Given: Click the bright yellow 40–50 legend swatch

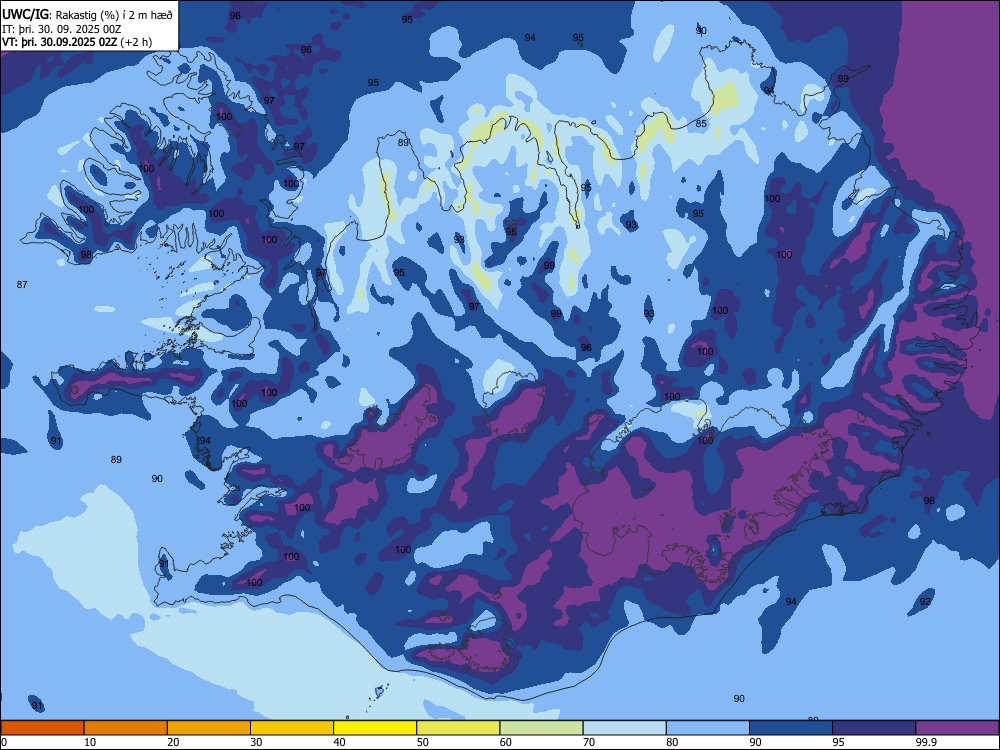Looking at the screenshot, I should click(375, 728).
